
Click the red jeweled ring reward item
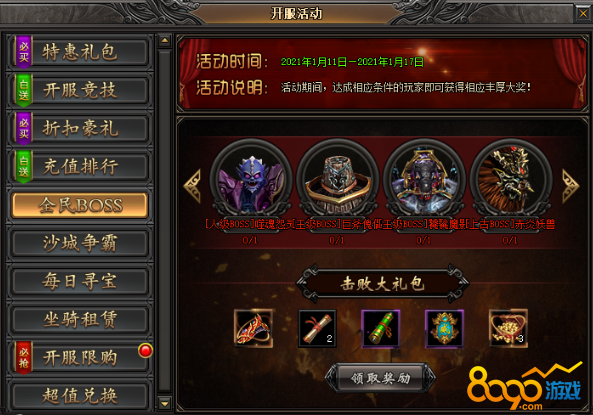click(253, 328)
